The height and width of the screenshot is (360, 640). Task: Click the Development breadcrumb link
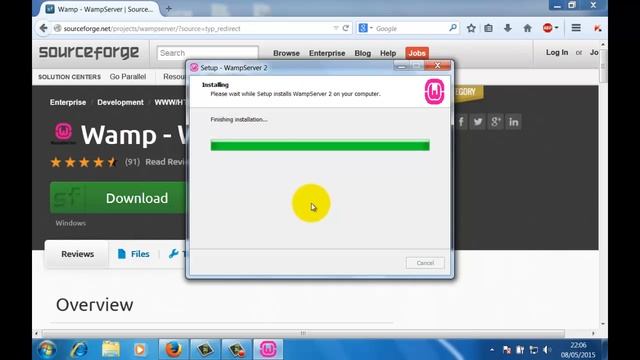point(120,102)
